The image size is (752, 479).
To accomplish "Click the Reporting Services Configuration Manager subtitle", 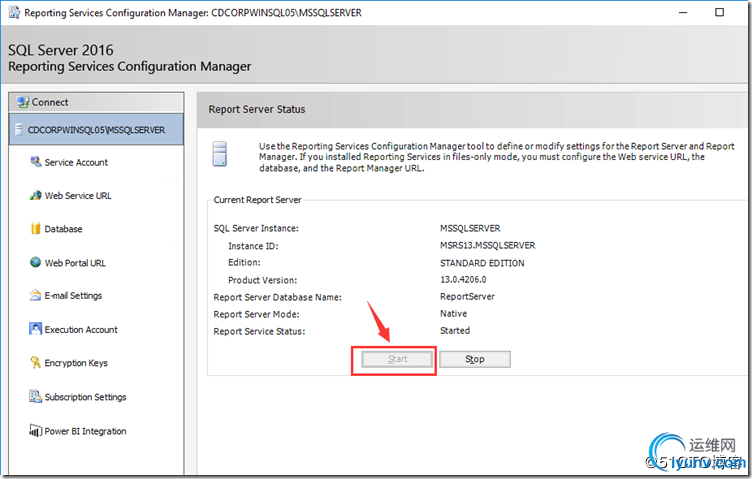I will (x=129, y=66).
